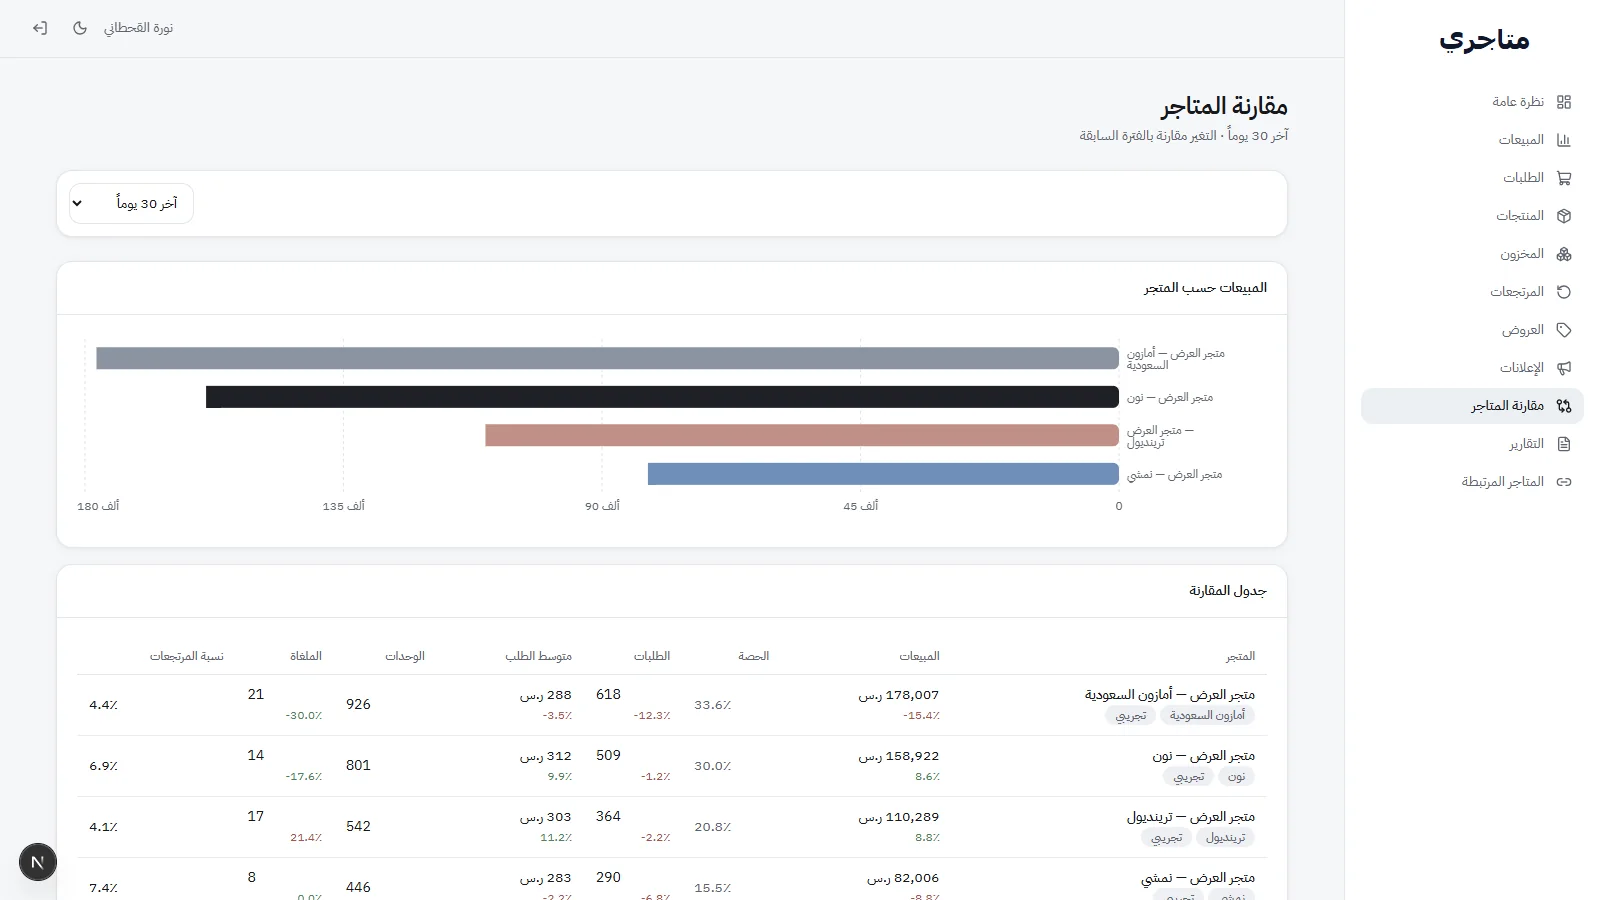Click the round N badge icon
Screen dimensions: 1600x900
(38, 862)
